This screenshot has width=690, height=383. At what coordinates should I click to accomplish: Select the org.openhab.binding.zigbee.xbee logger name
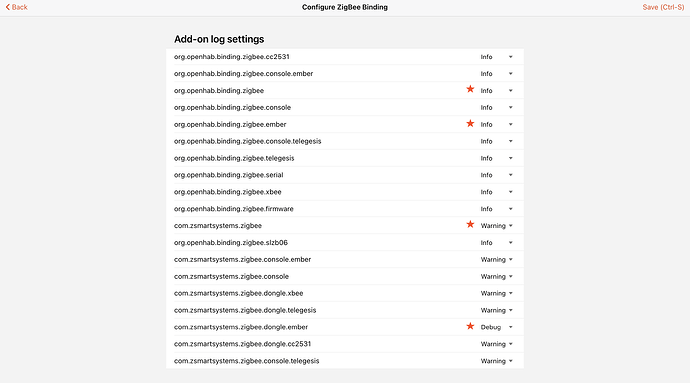coord(228,192)
